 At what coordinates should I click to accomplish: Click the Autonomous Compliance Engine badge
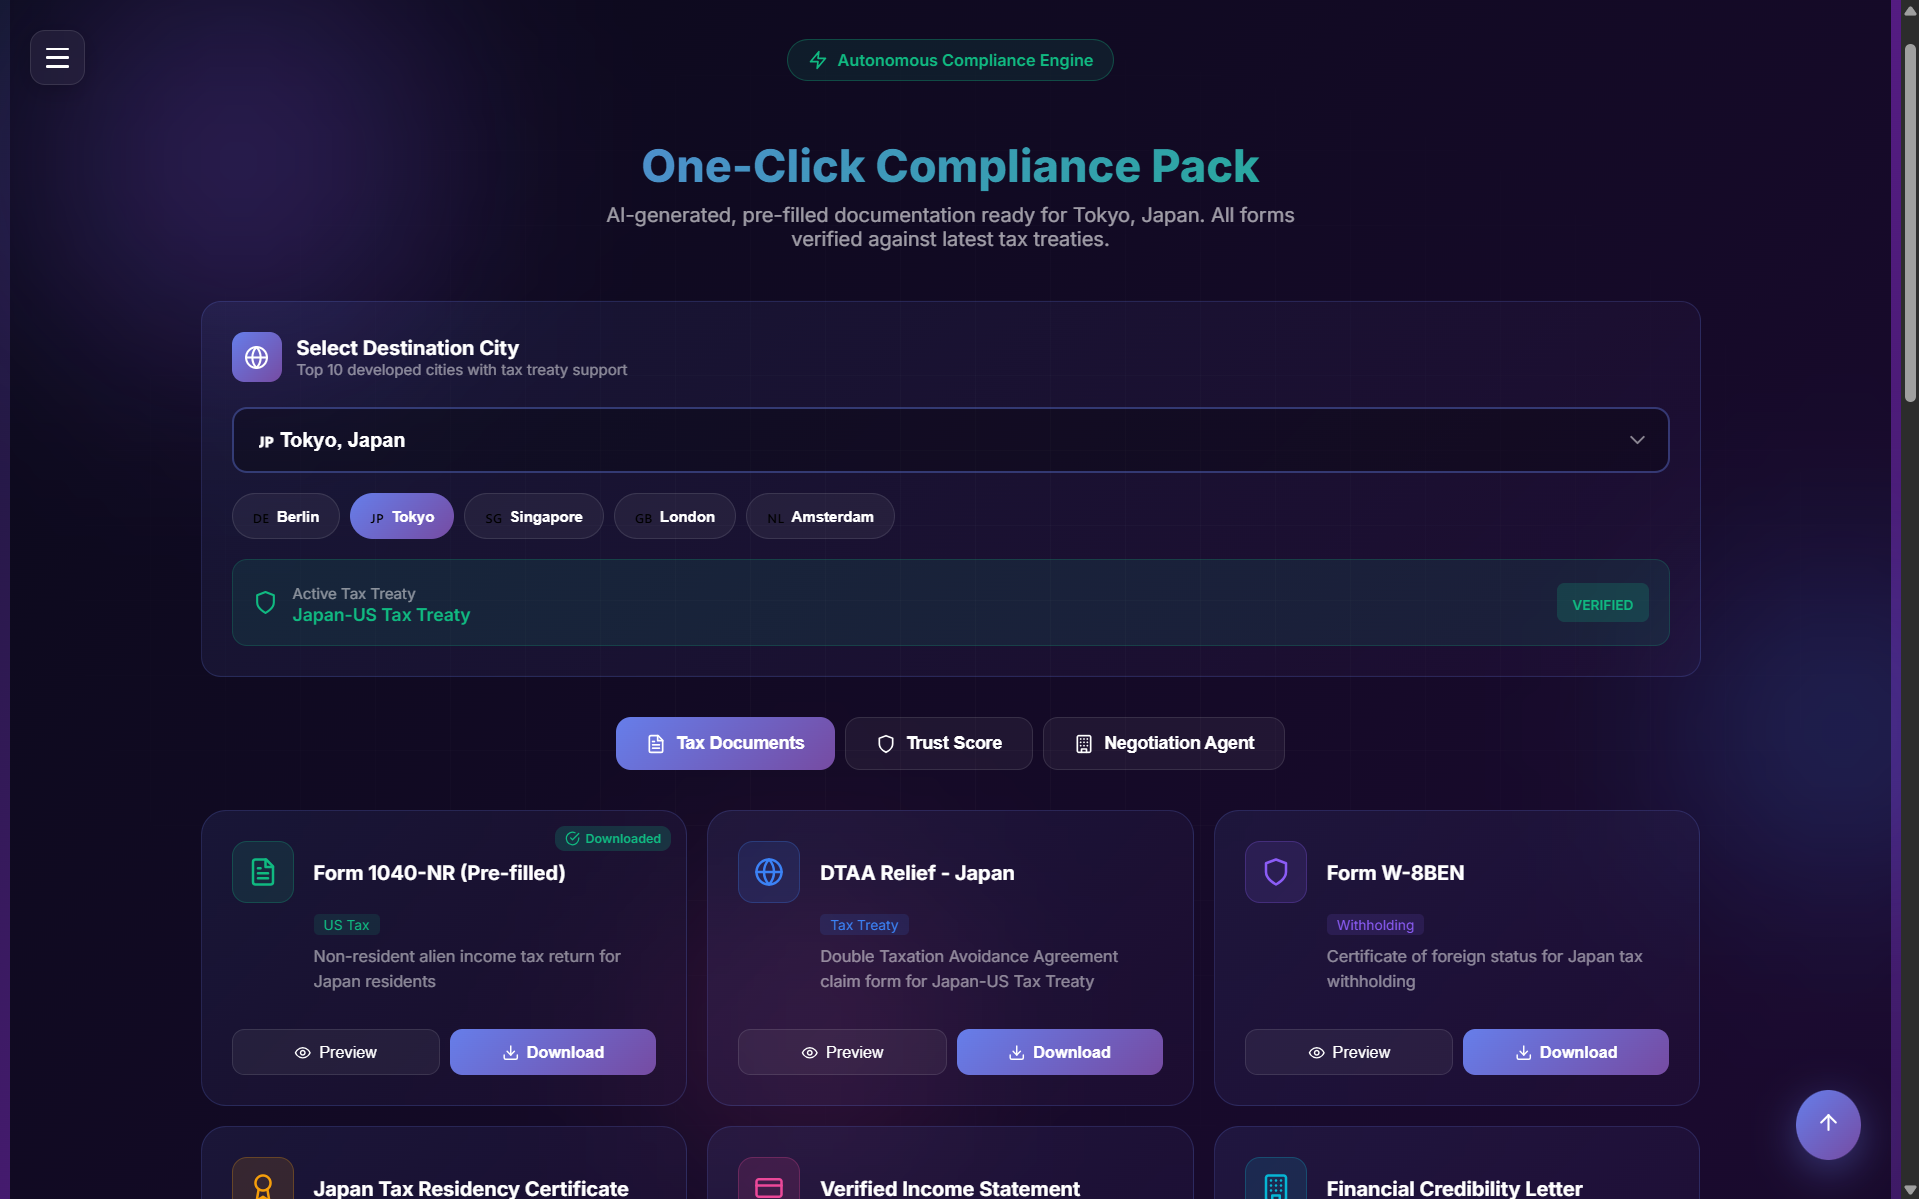click(950, 60)
